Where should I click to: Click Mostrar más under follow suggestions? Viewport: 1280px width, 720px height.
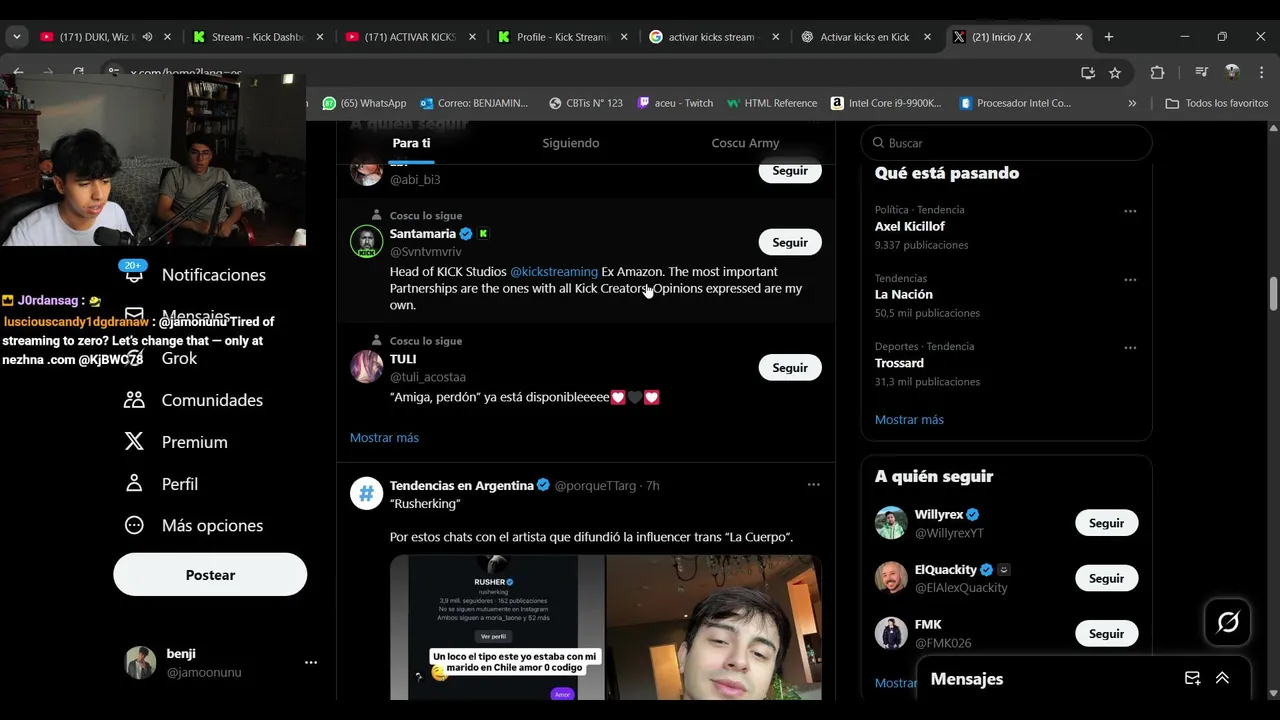(384, 438)
